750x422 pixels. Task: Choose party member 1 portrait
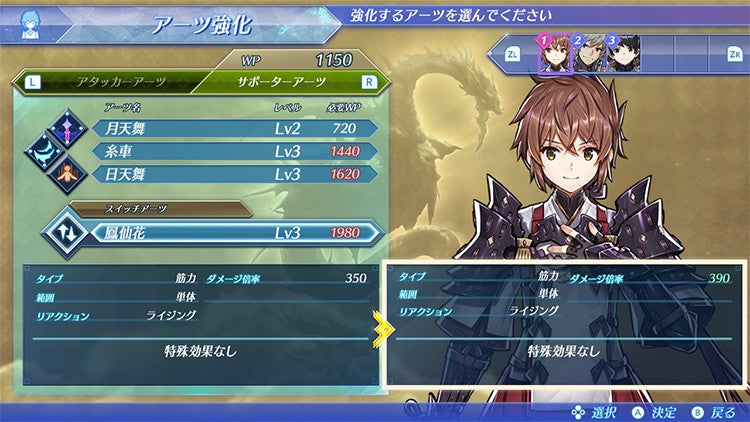click(x=556, y=54)
